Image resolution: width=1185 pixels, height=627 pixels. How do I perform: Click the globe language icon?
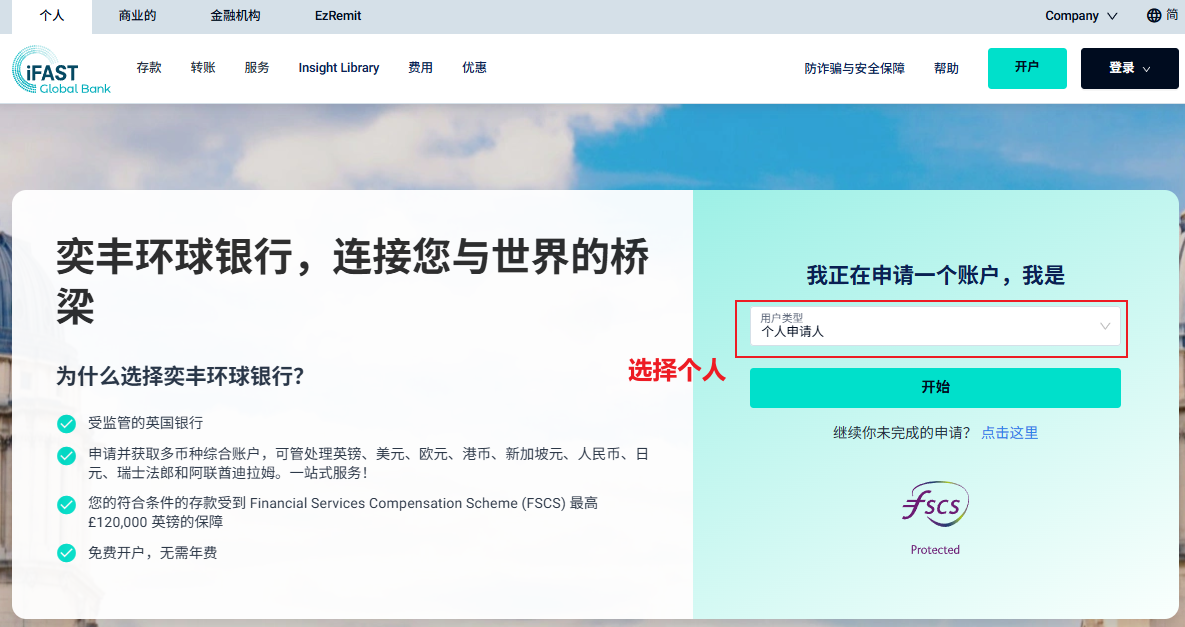[1154, 15]
